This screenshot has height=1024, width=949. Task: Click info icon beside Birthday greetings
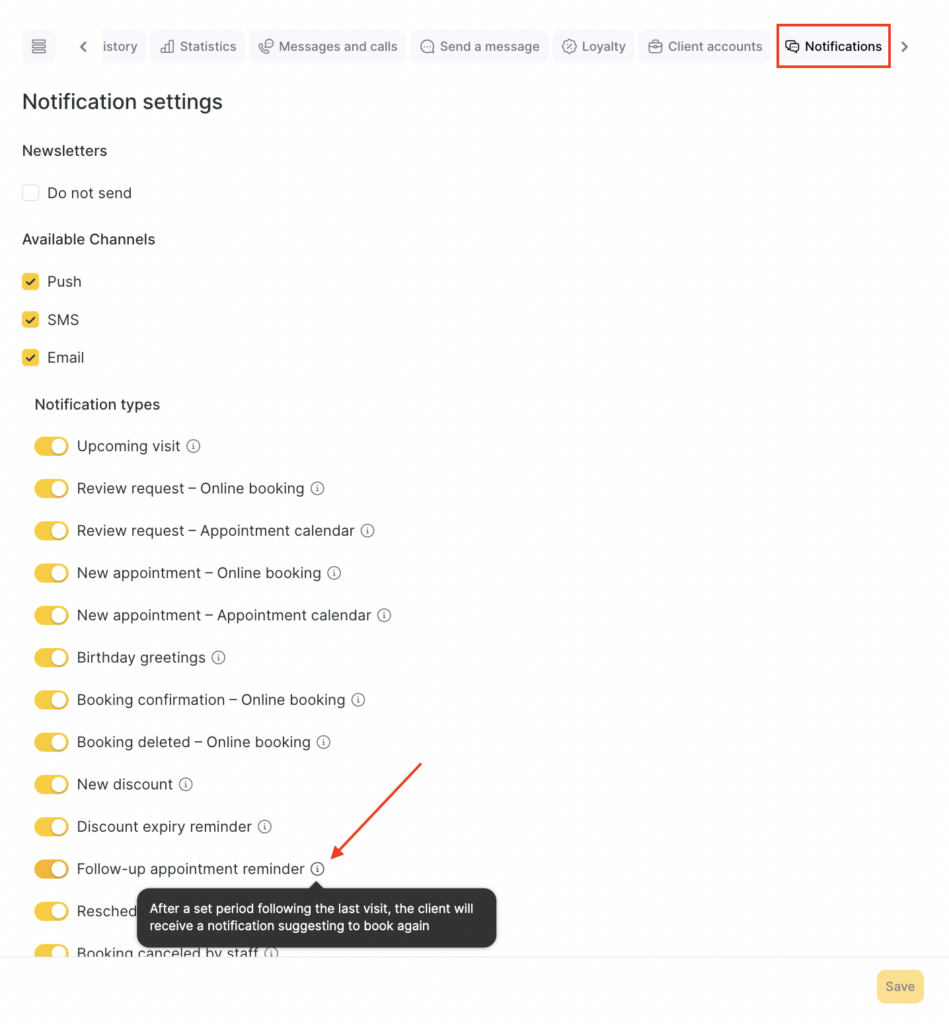pyautogui.click(x=219, y=658)
